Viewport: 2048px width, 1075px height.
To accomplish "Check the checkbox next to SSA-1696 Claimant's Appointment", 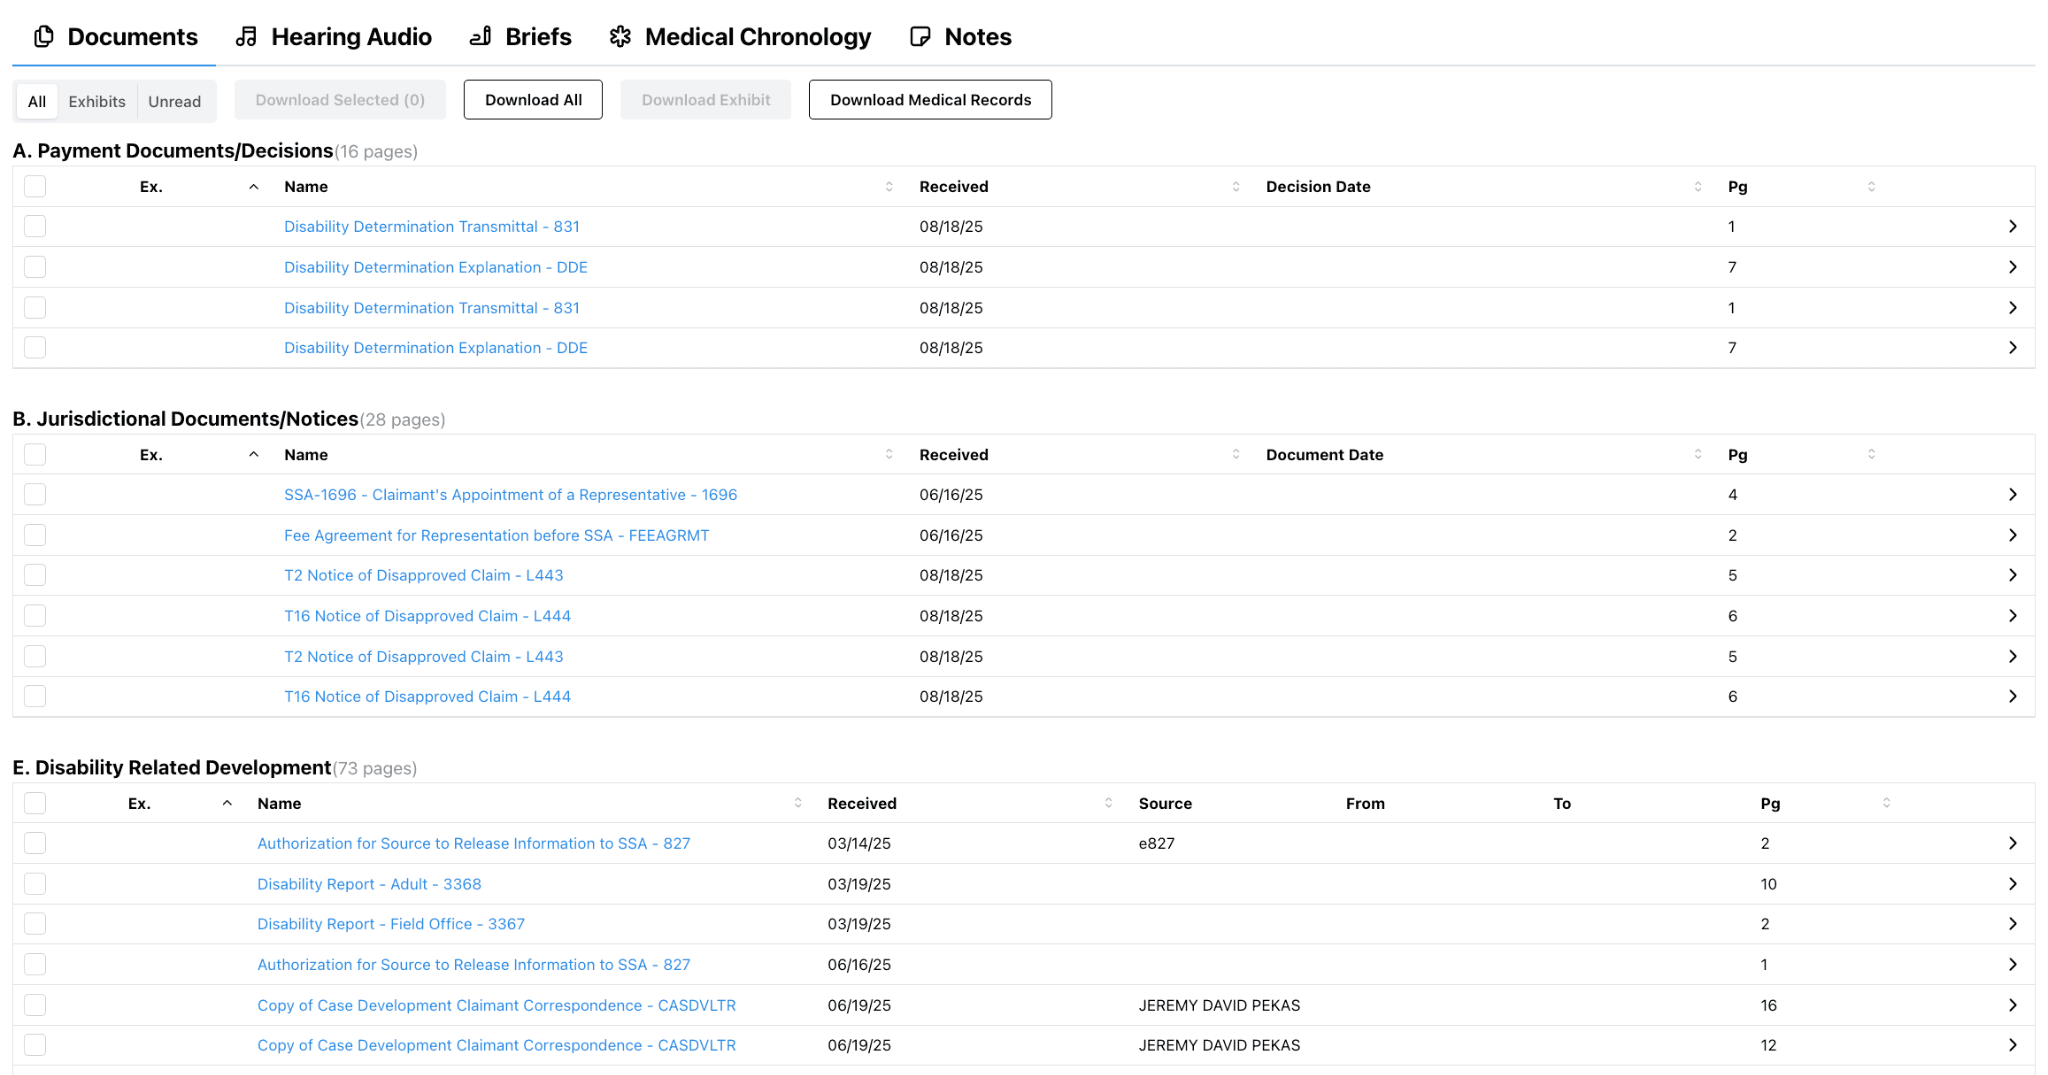I will click(x=35, y=494).
